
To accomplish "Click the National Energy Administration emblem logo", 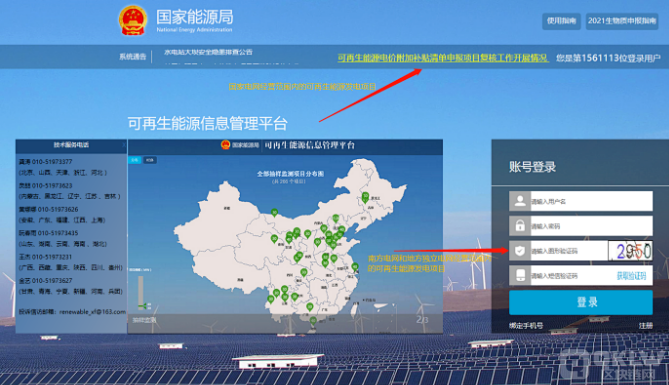I will tap(133, 20).
